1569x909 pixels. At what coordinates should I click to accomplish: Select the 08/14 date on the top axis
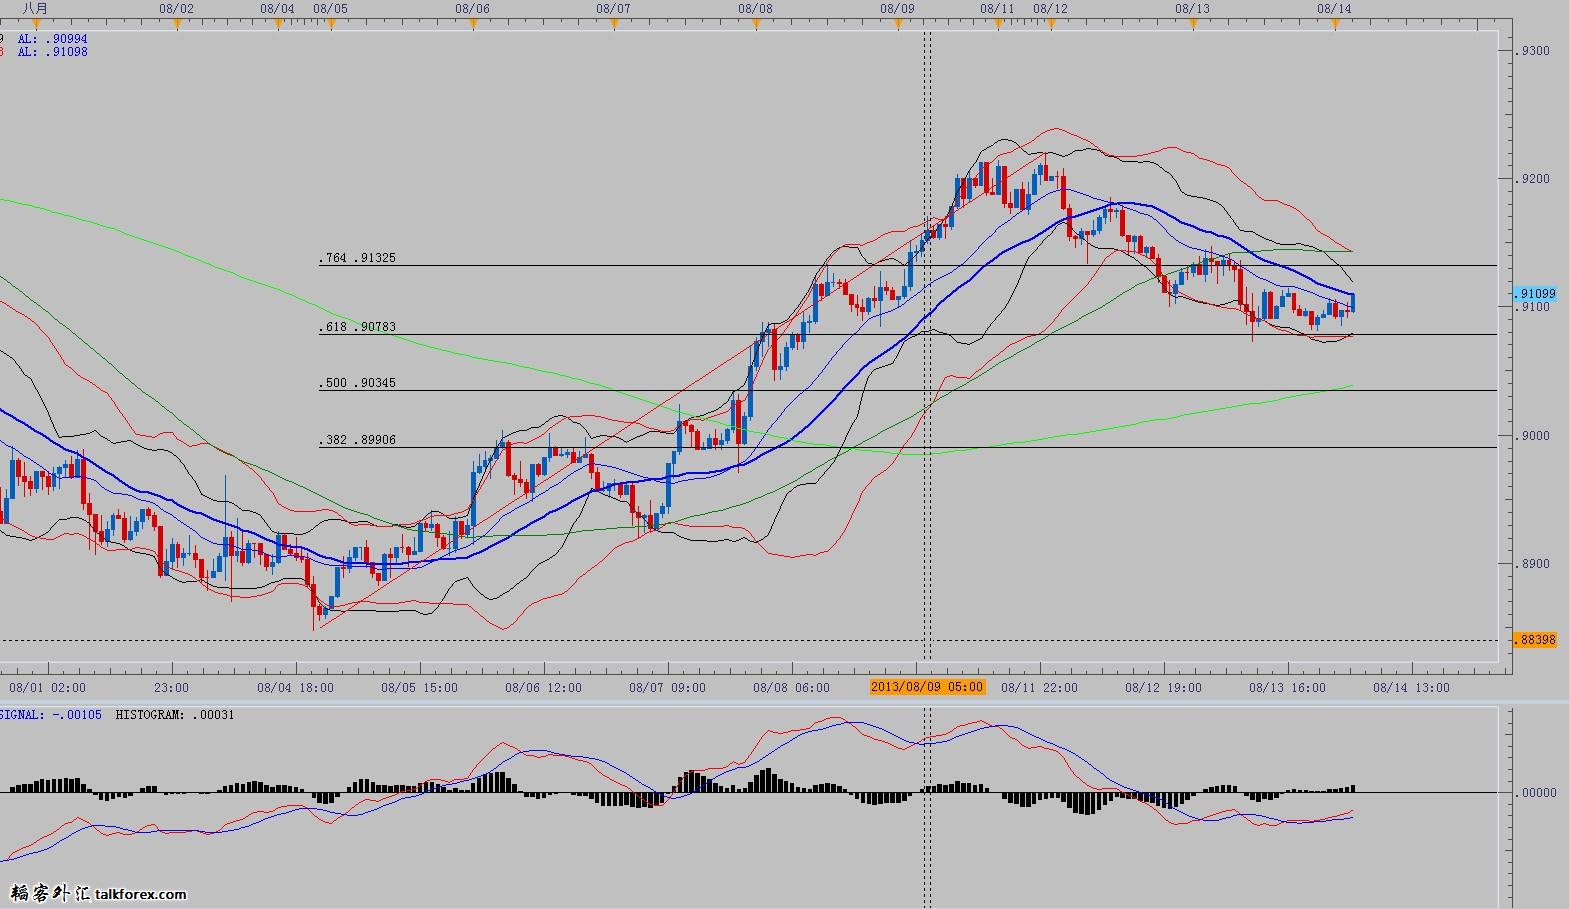click(1334, 8)
